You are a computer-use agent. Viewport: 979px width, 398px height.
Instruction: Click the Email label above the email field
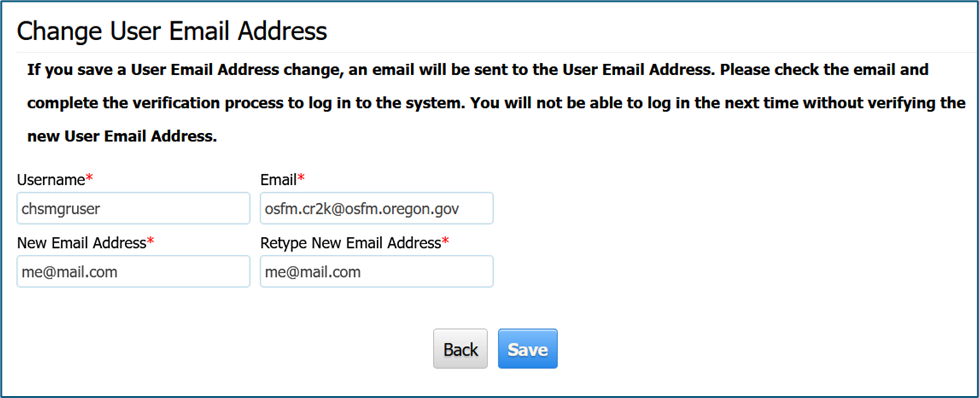[x=278, y=180]
